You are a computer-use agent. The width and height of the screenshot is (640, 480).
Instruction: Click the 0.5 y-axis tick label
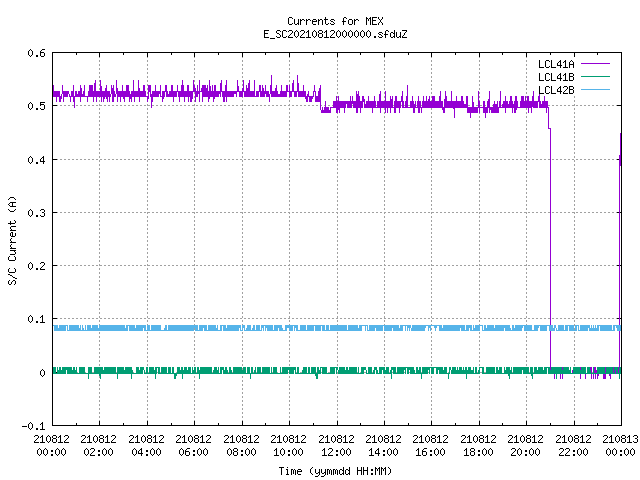tap(36, 106)
